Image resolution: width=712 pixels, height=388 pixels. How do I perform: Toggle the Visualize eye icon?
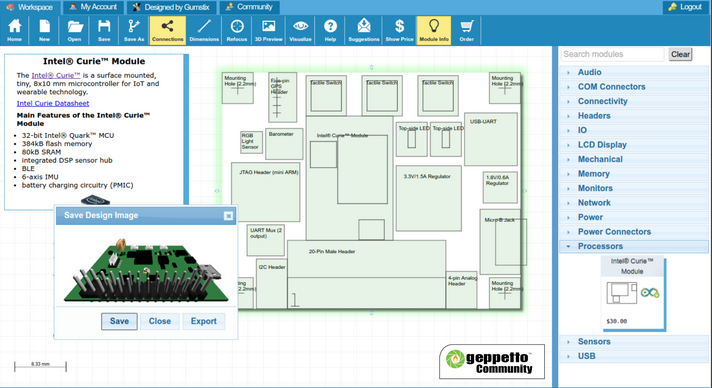click(300, 30)
